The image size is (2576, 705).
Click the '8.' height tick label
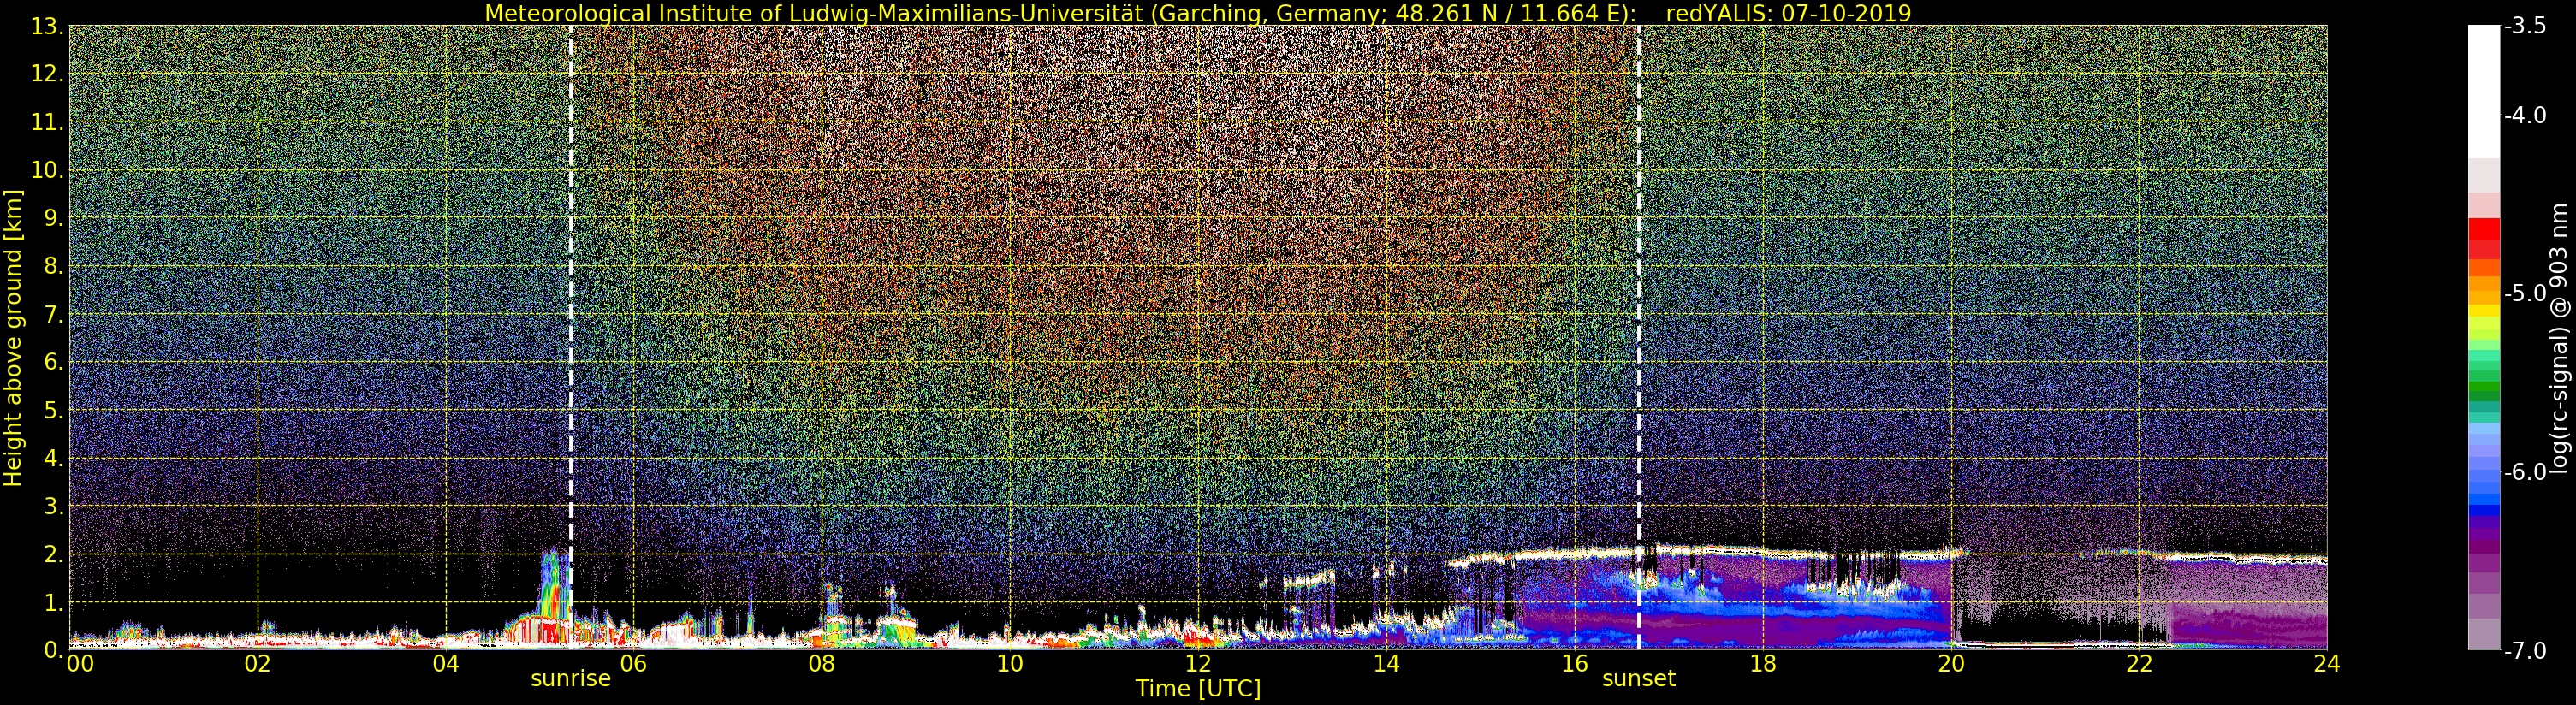click(53, 266)
